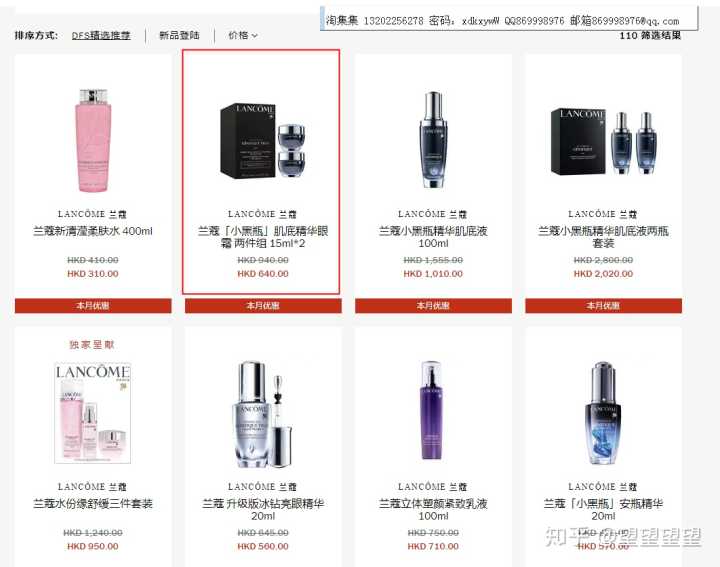Open the 价格 sort dropdown

pos(243,35)
